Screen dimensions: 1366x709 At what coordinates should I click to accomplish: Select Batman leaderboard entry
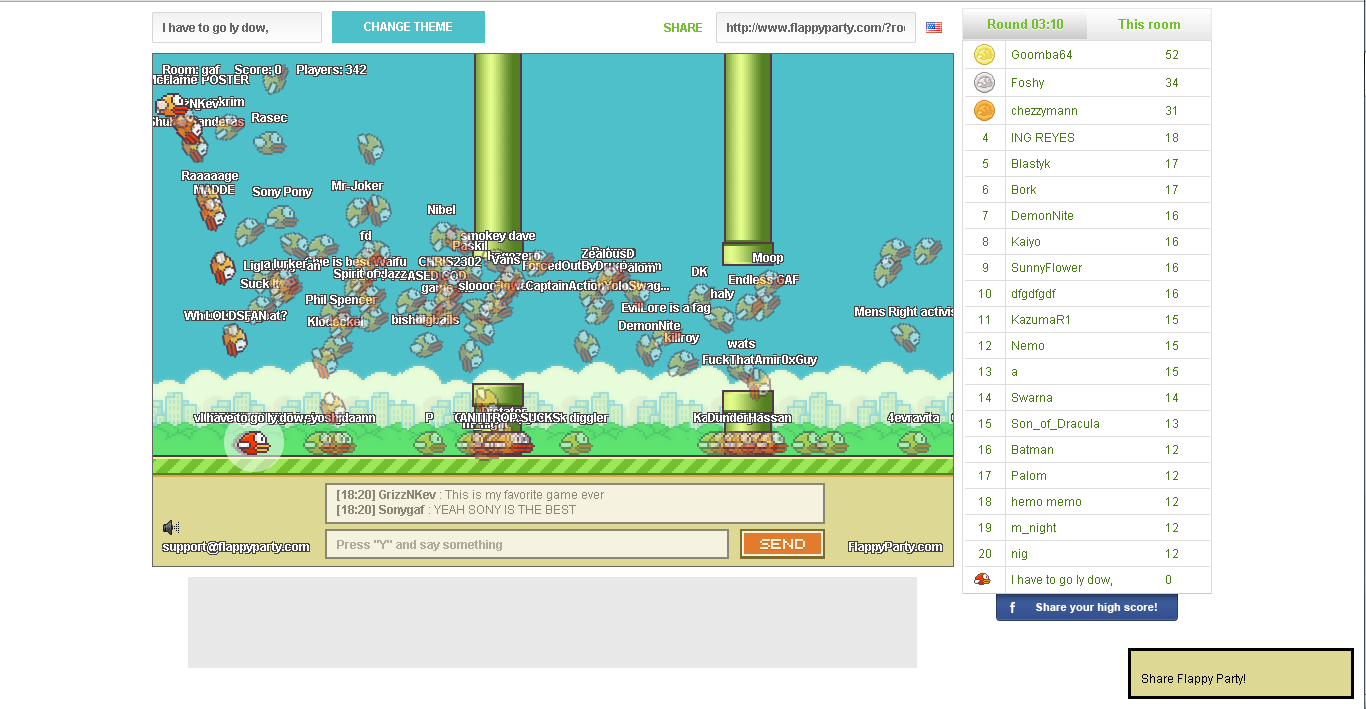[1087, 450]
